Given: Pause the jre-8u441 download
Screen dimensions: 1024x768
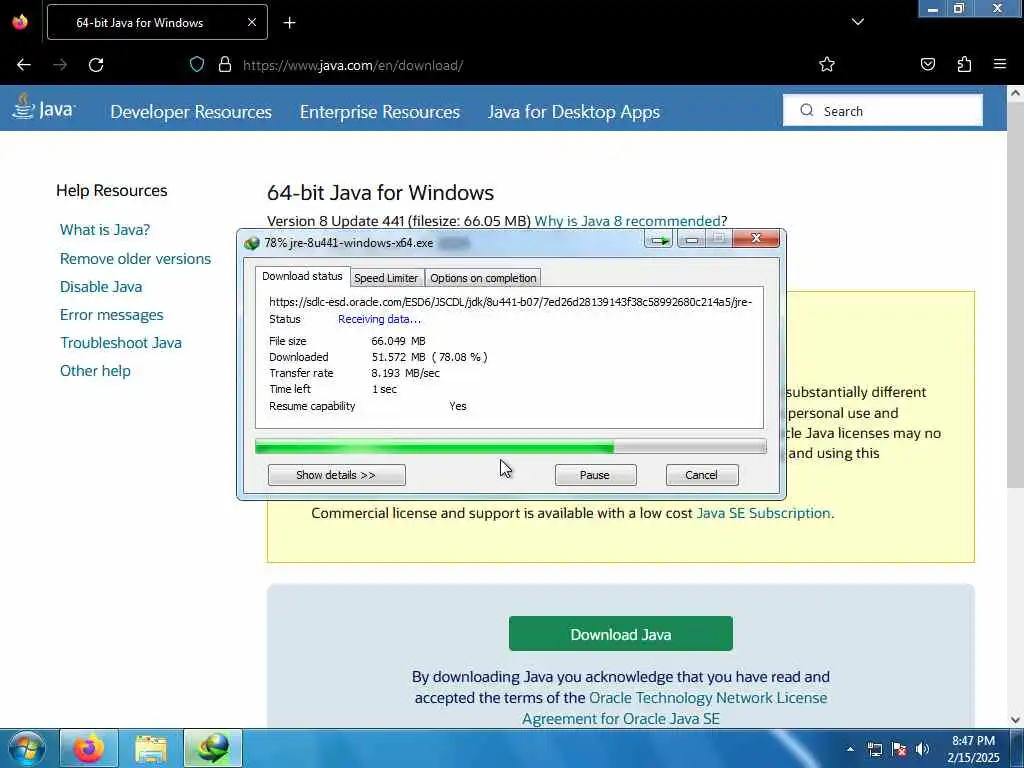Looking at the screenshot, I should pyautogui.click(x=595, y=475).
